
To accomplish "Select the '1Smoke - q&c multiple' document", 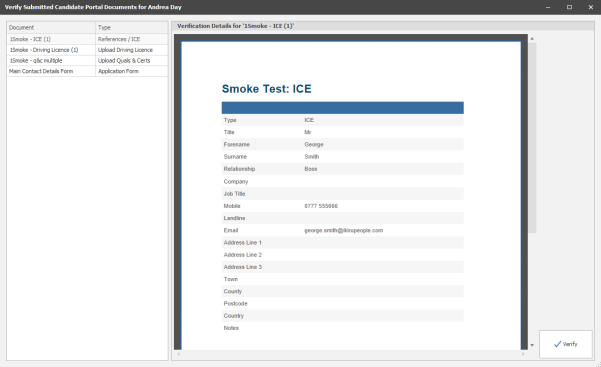I will click(51, 61).
